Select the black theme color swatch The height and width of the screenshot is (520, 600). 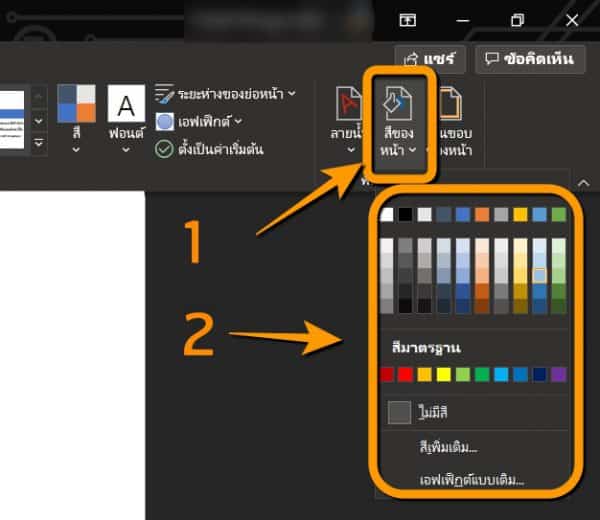(405, 215)
